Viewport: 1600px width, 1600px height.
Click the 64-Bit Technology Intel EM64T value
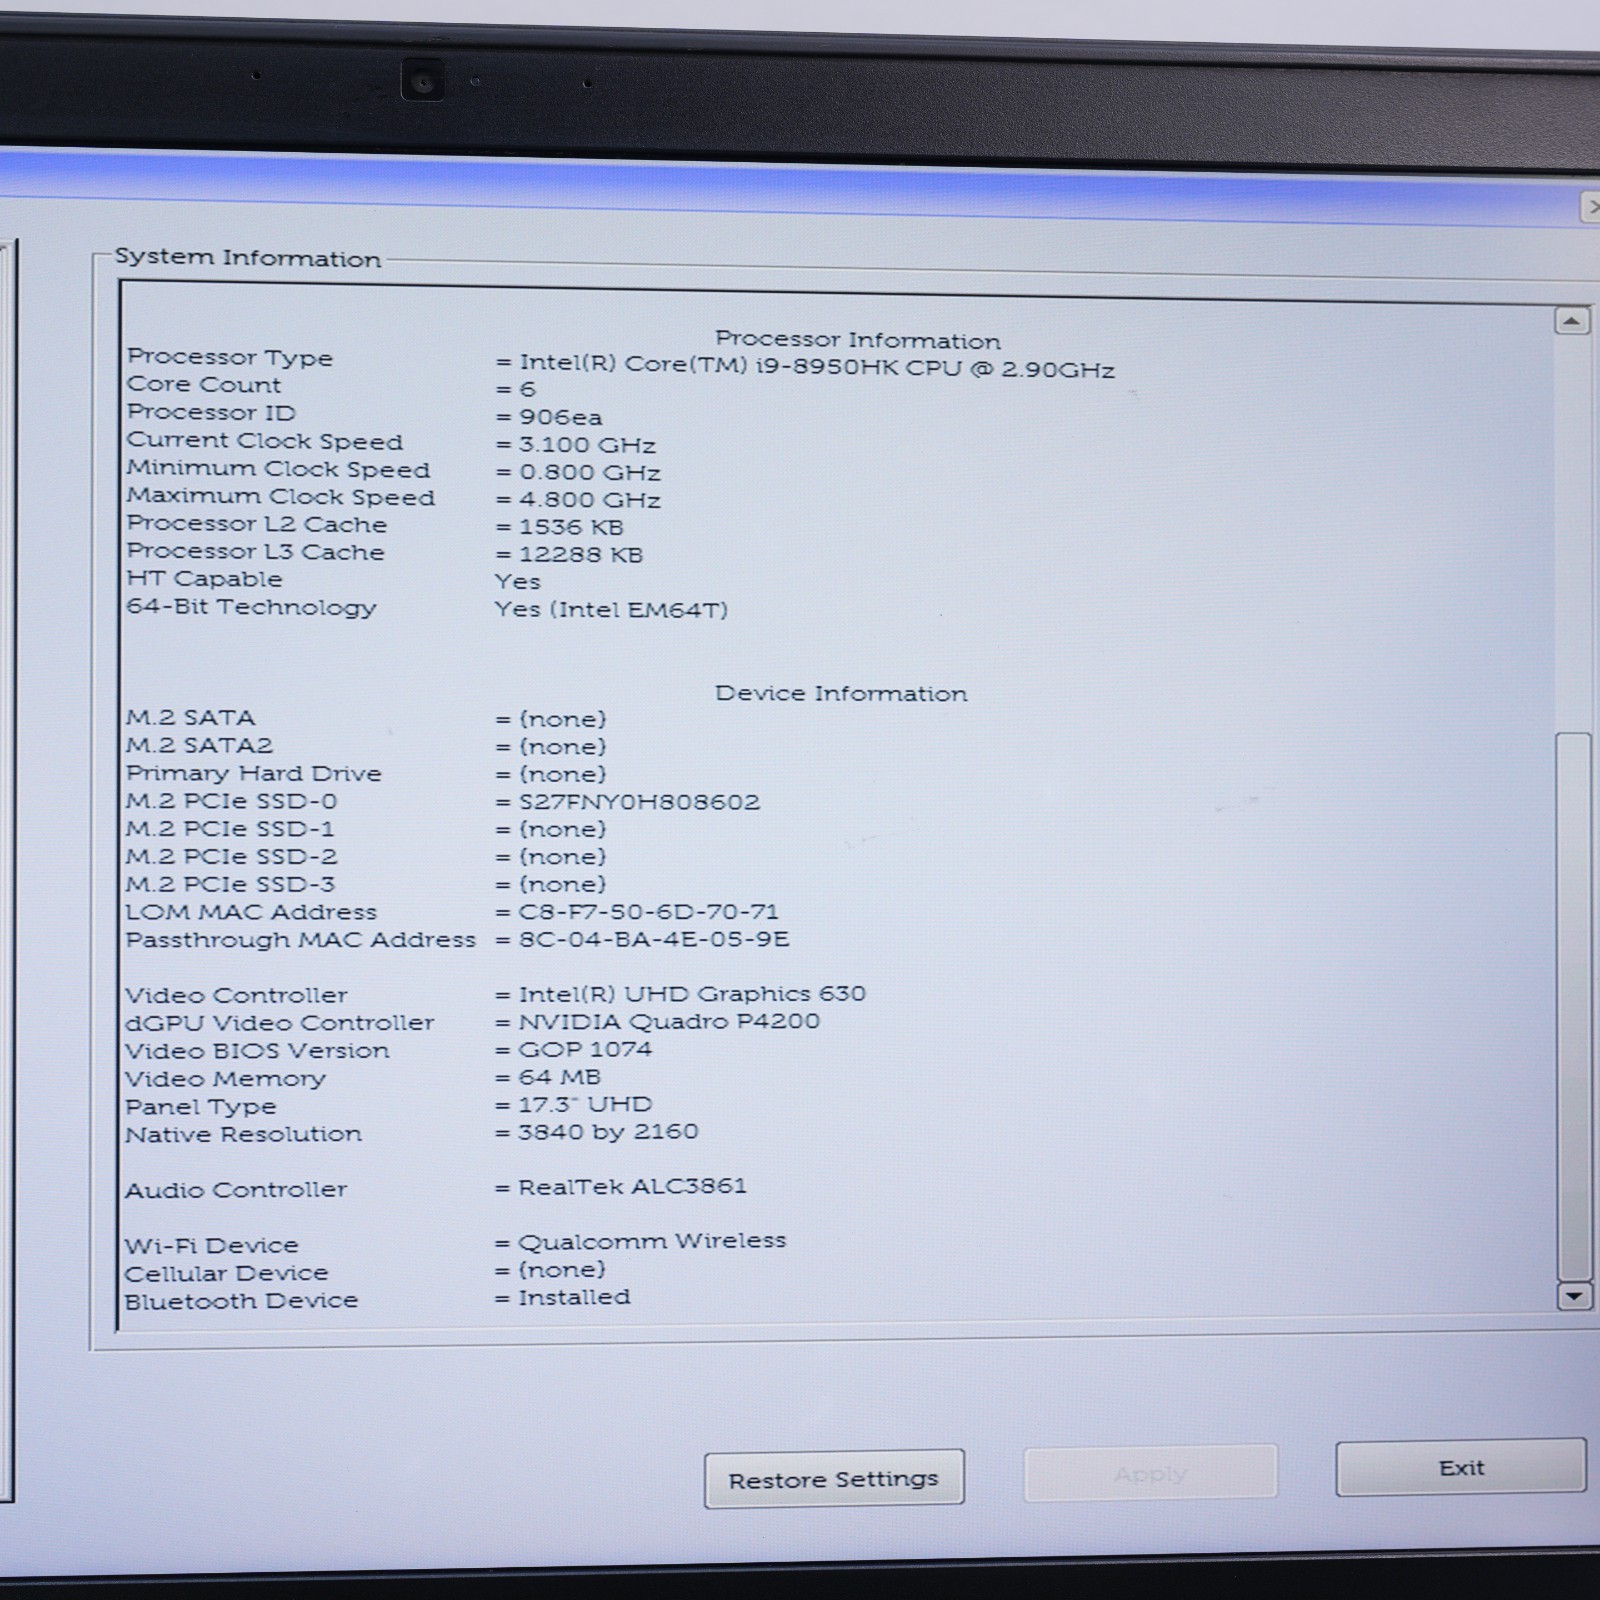pos(611,610)
